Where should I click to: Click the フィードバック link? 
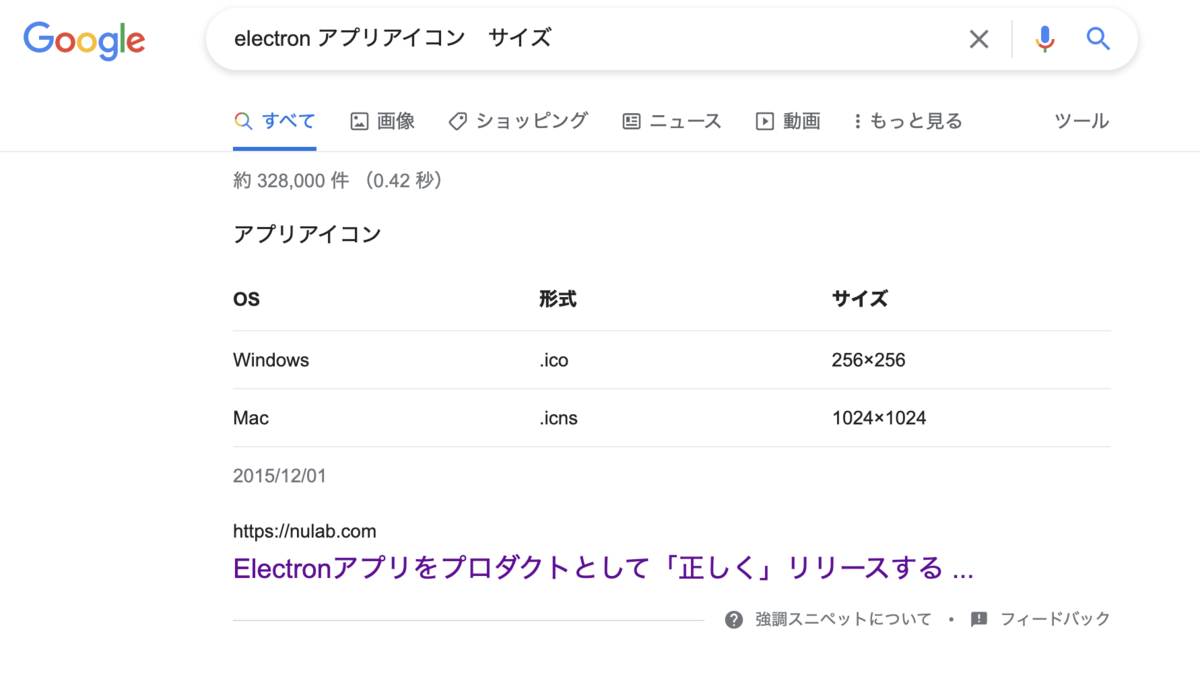pos(1055,619)
